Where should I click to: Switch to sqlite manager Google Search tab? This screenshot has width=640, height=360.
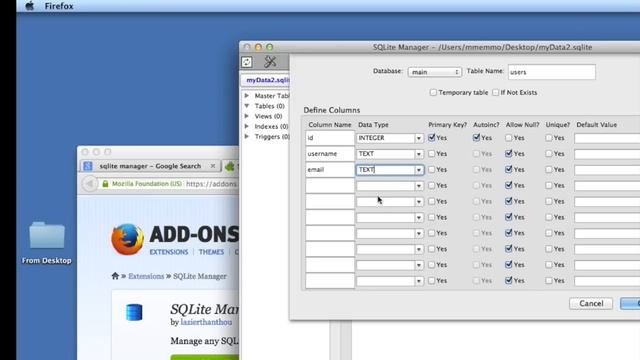coord(149,166)
